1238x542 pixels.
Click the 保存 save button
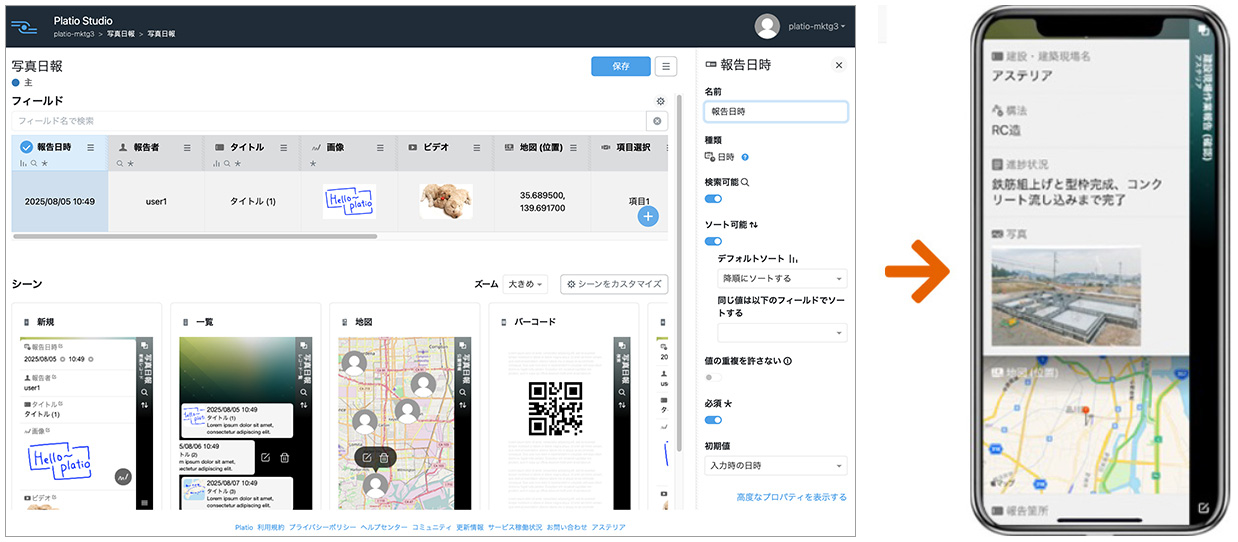point(620,66)
